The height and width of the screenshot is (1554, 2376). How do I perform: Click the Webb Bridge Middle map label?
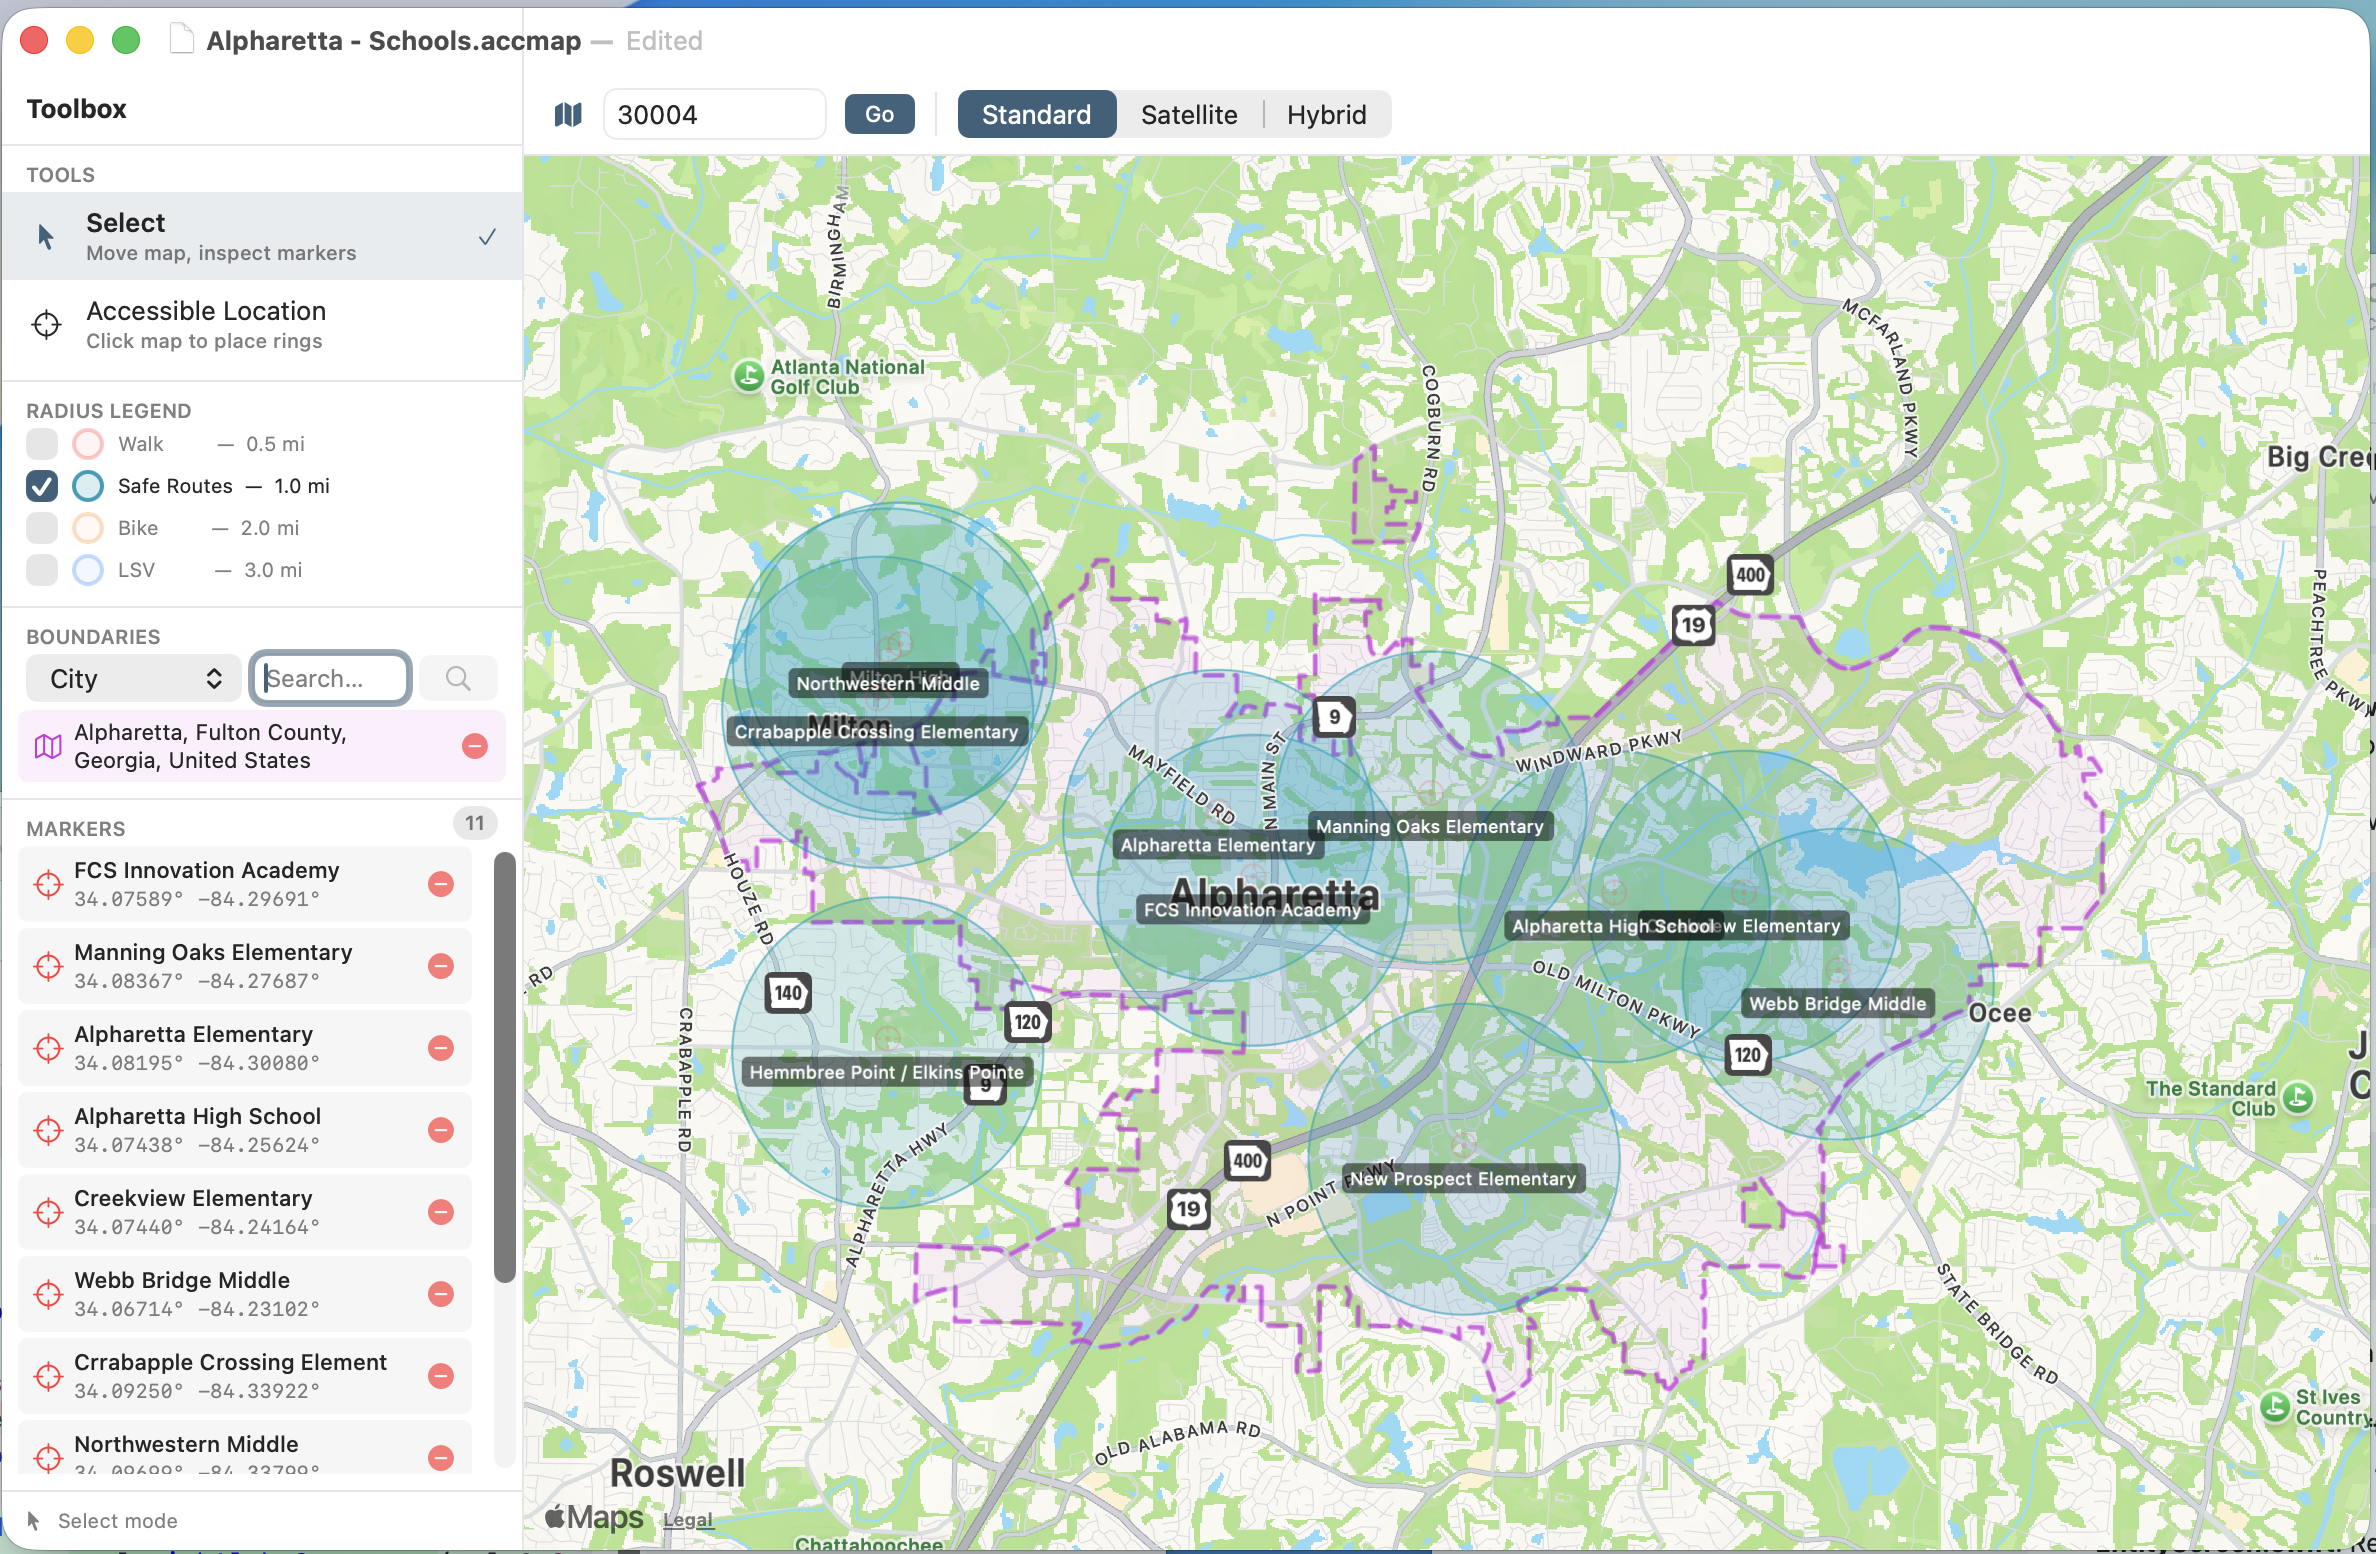pyautogui.click(x=1837, y=1004)
